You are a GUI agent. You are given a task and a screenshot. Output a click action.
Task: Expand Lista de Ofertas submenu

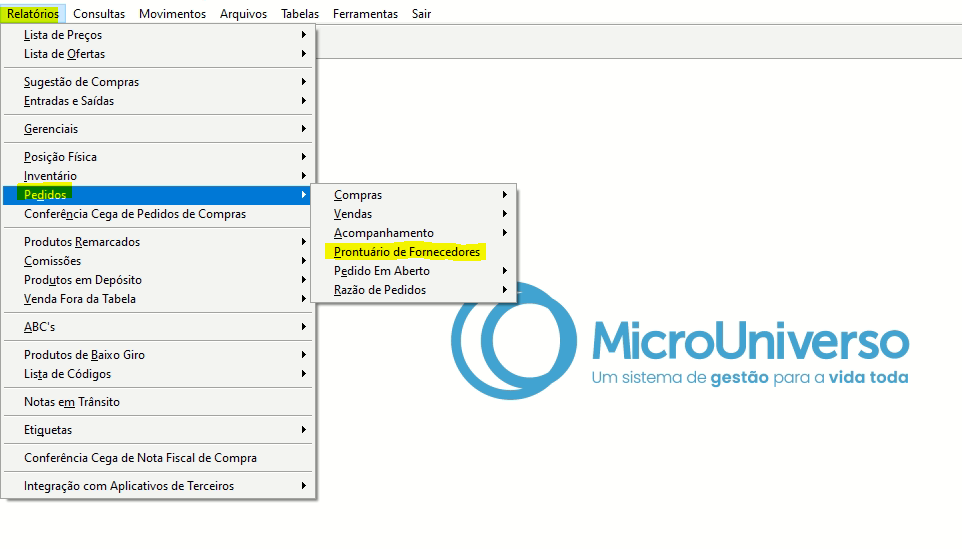[158, 54]
